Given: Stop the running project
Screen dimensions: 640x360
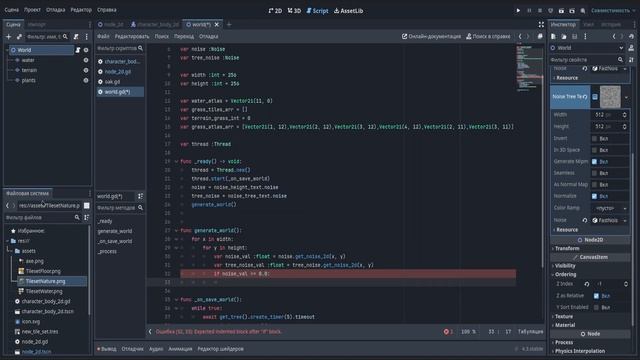Looking at the screenshot, I should (x=540, y=11).
